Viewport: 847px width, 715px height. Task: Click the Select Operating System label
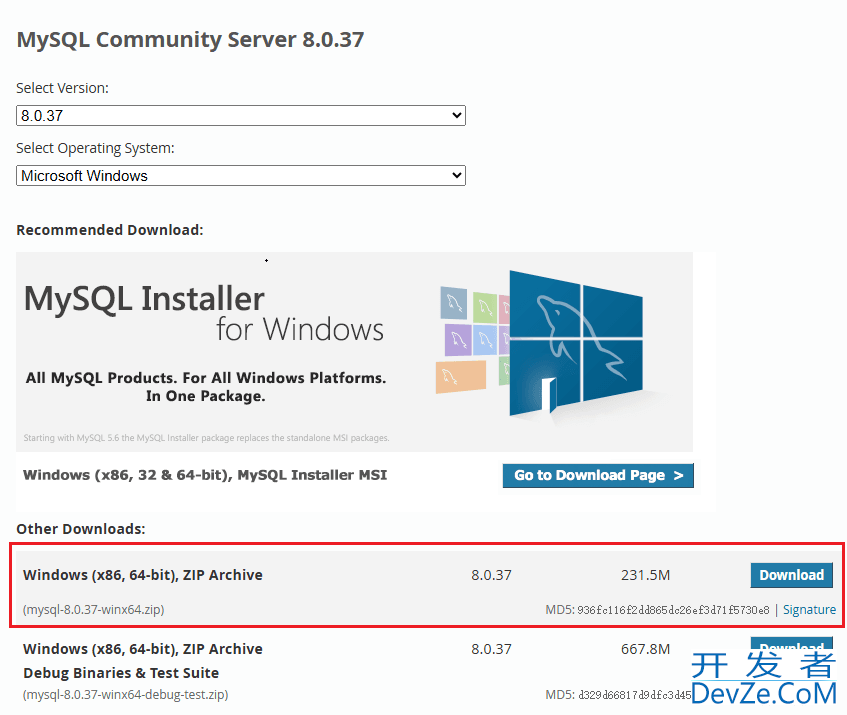[x=95, y=148]
